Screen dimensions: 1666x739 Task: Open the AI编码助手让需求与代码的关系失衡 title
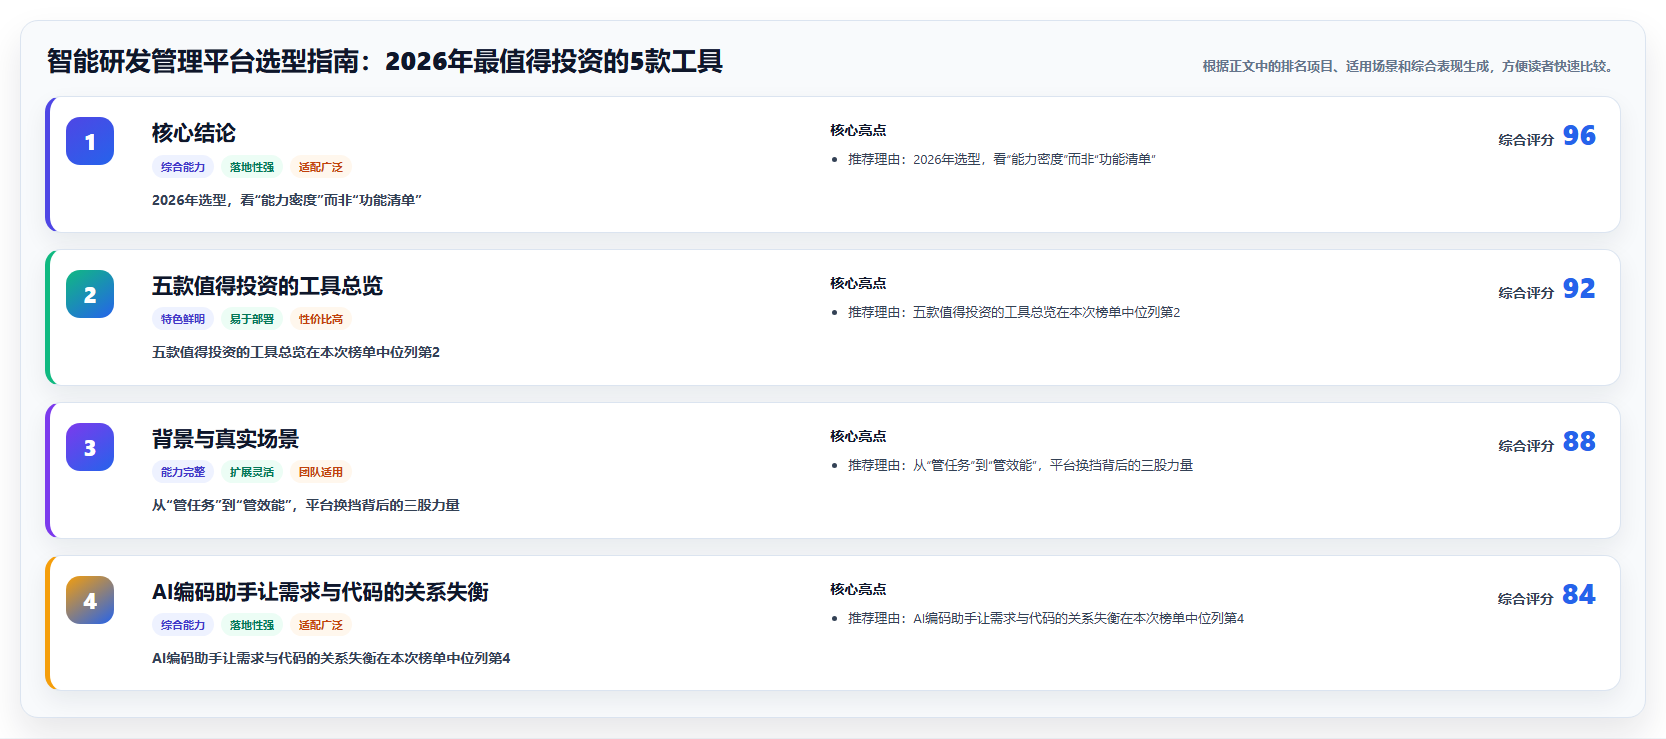pyautogui.click(x=320, y=592)
